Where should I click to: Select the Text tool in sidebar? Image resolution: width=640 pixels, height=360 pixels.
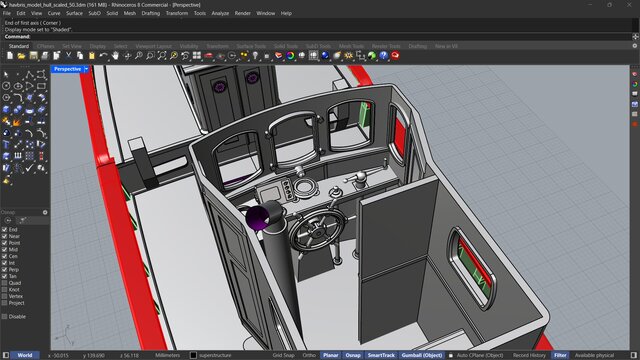point(6,144)
